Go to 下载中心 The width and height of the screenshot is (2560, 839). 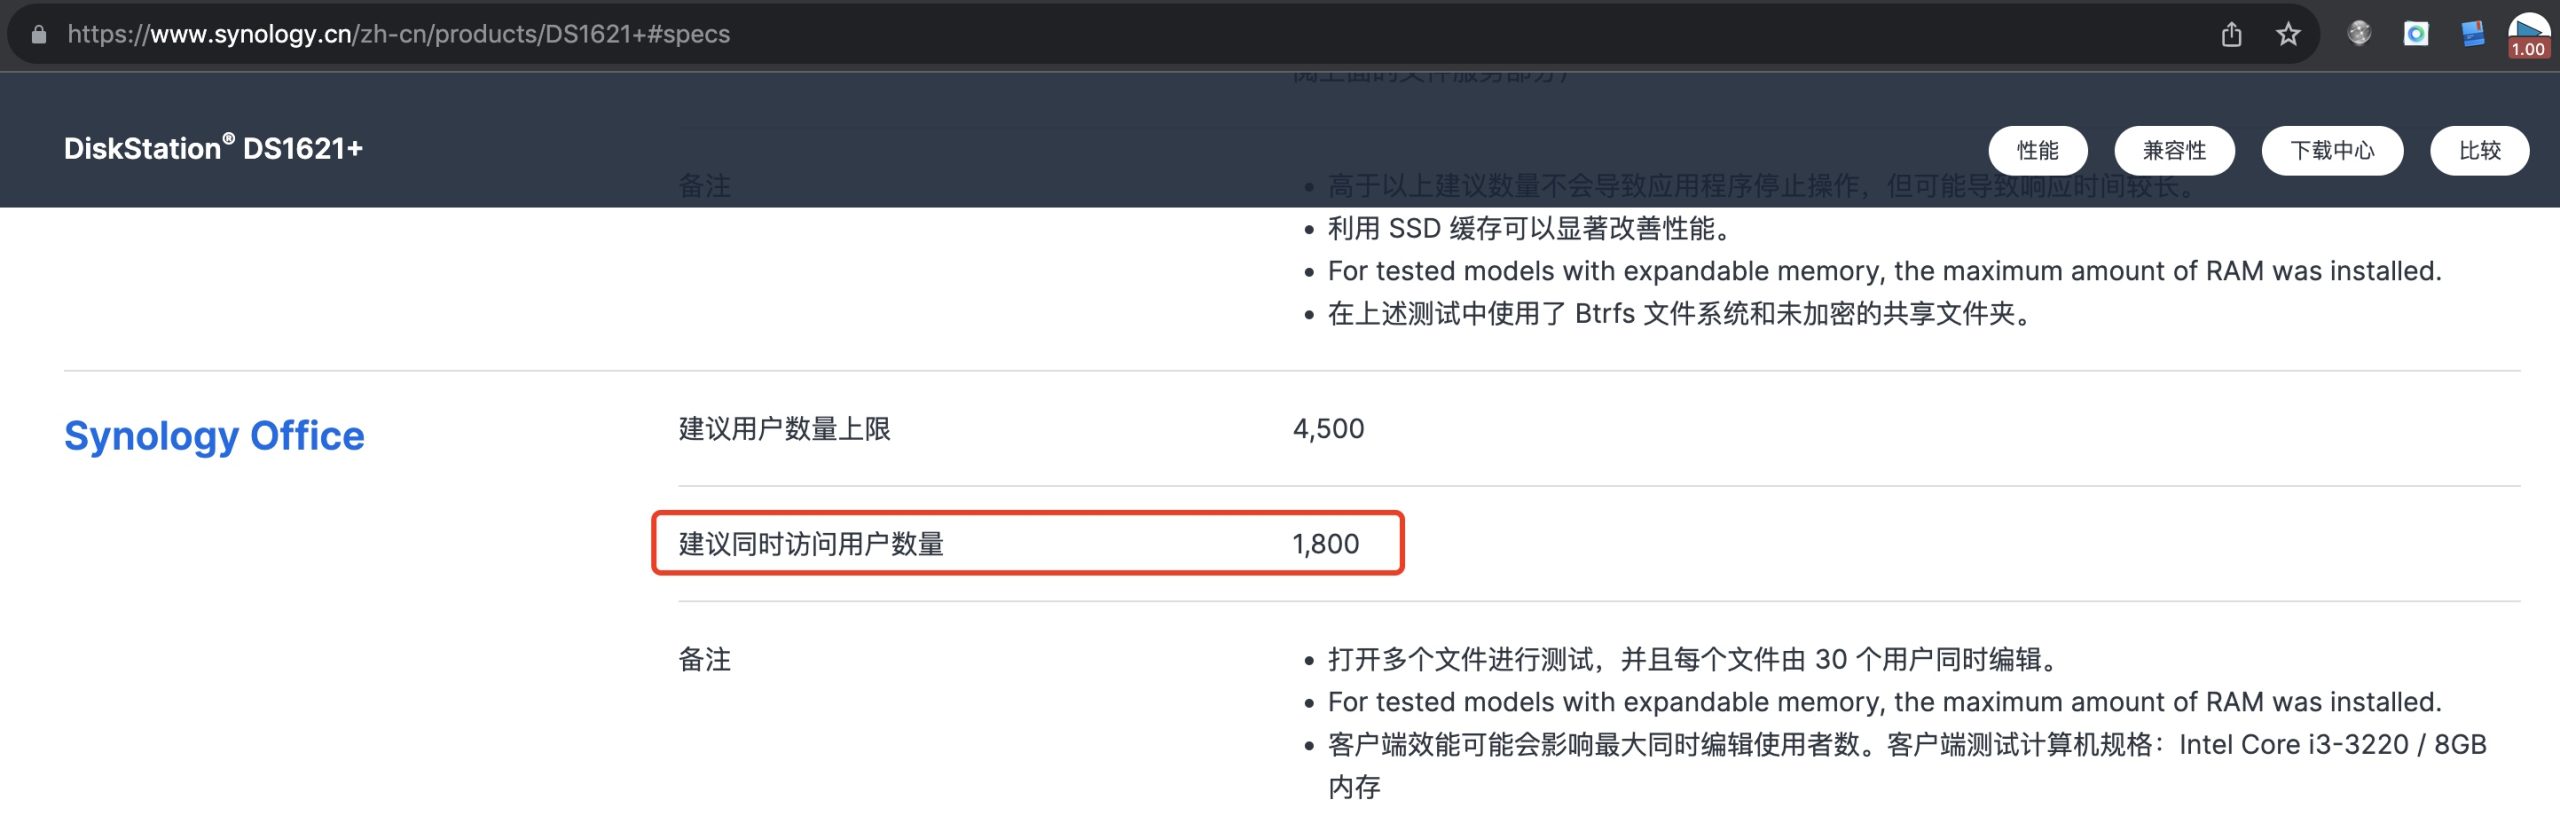(2332, 151)
